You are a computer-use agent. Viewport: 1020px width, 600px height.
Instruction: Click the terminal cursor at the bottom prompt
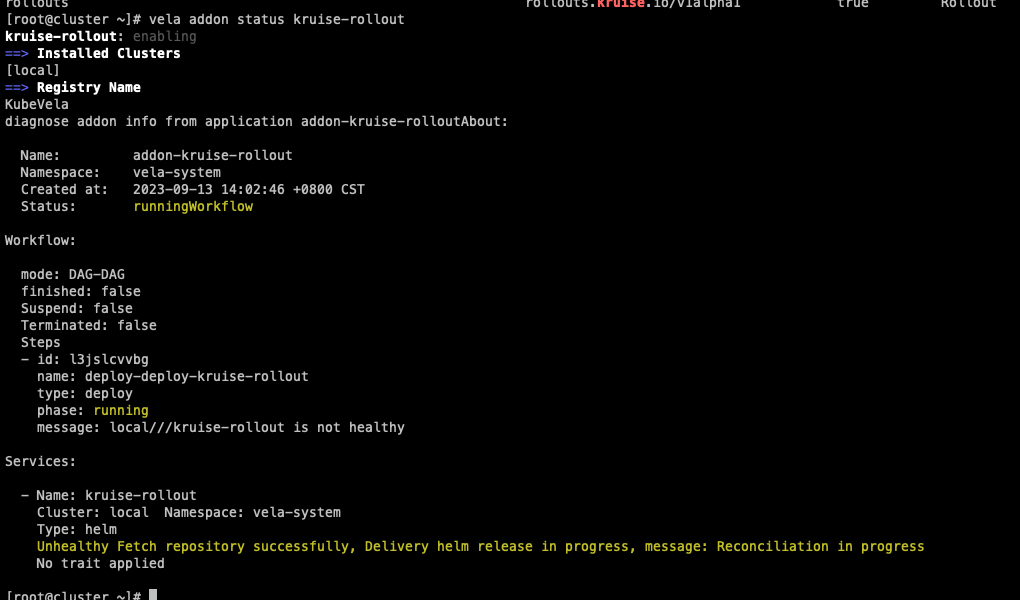(153, 596)
